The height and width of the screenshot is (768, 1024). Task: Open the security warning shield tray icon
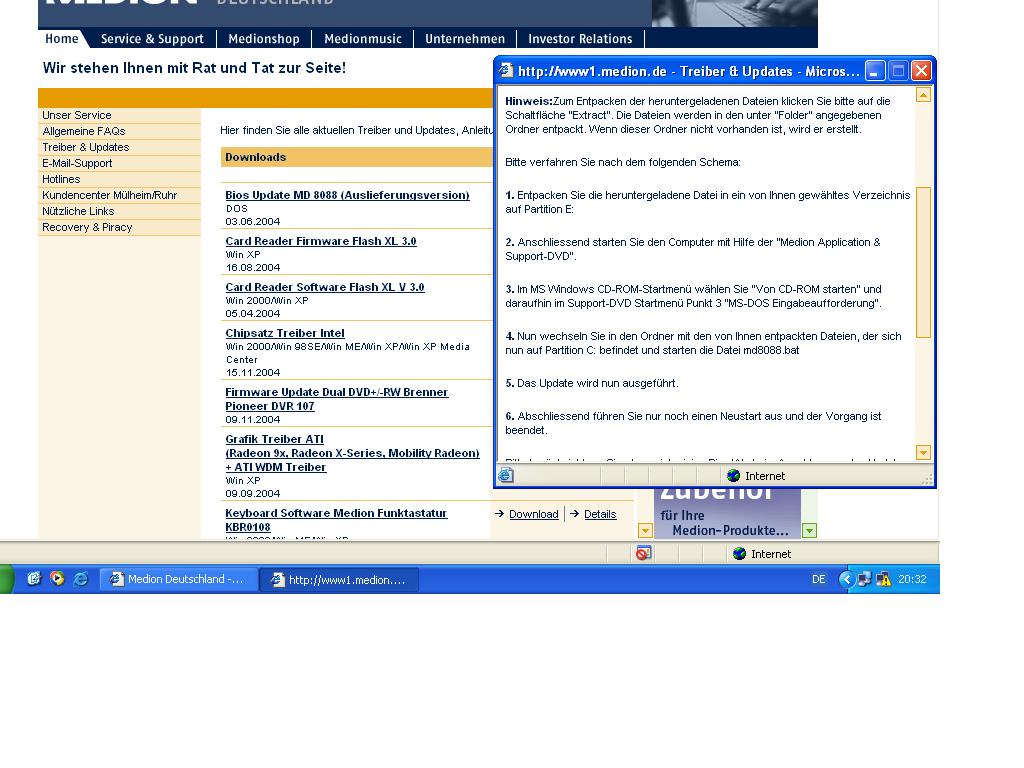click(884, 579)
